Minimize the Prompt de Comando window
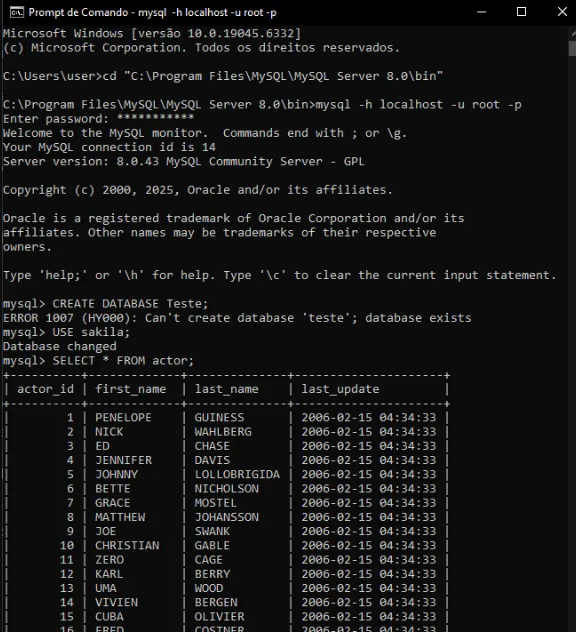 point(481,12)
